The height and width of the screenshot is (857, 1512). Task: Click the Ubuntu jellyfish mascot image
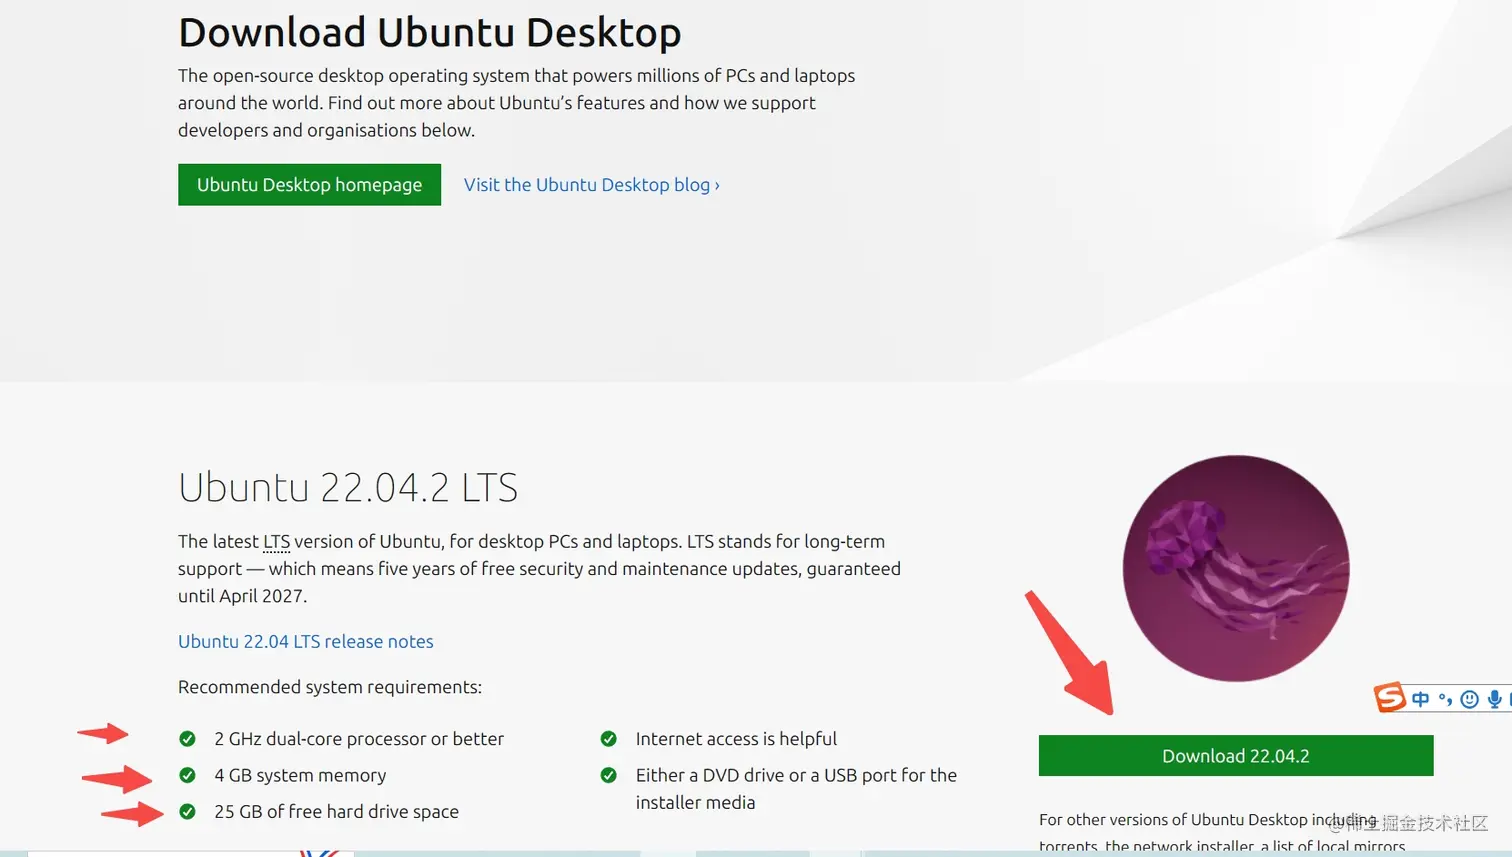[x=1235, y=568]
